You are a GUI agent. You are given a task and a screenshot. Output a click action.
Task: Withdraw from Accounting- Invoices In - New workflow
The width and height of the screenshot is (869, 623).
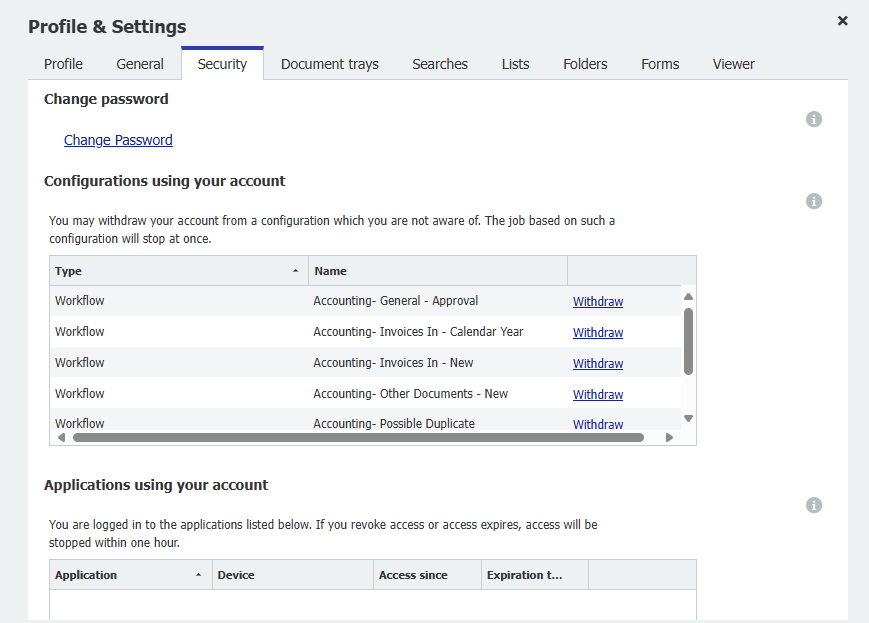click(x=597, y=363)
